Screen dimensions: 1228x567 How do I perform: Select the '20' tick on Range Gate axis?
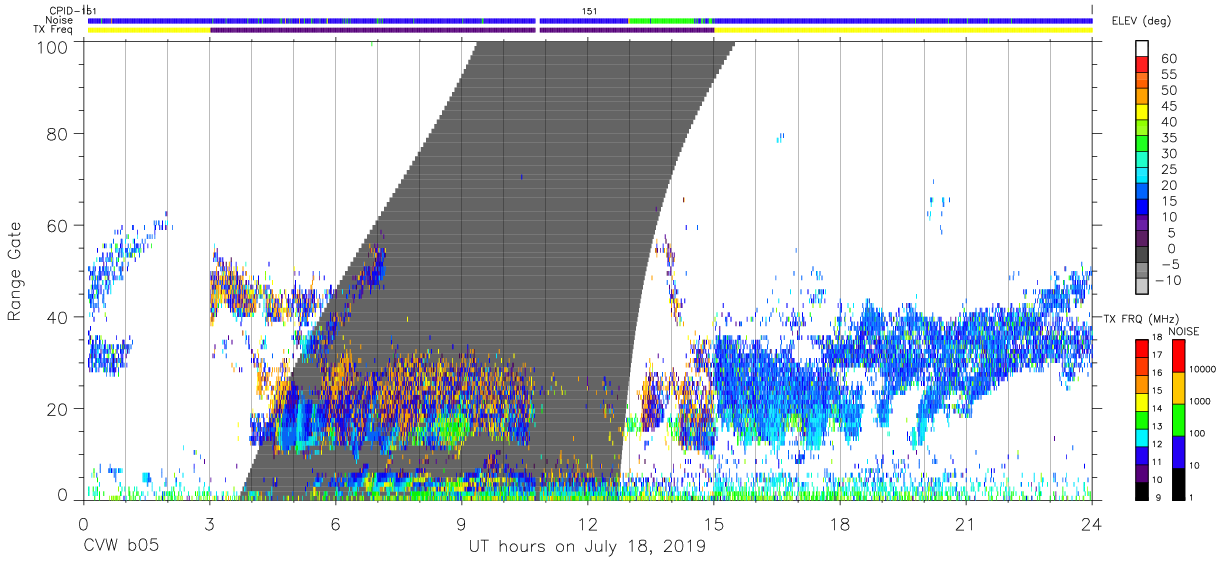(59, 409)
